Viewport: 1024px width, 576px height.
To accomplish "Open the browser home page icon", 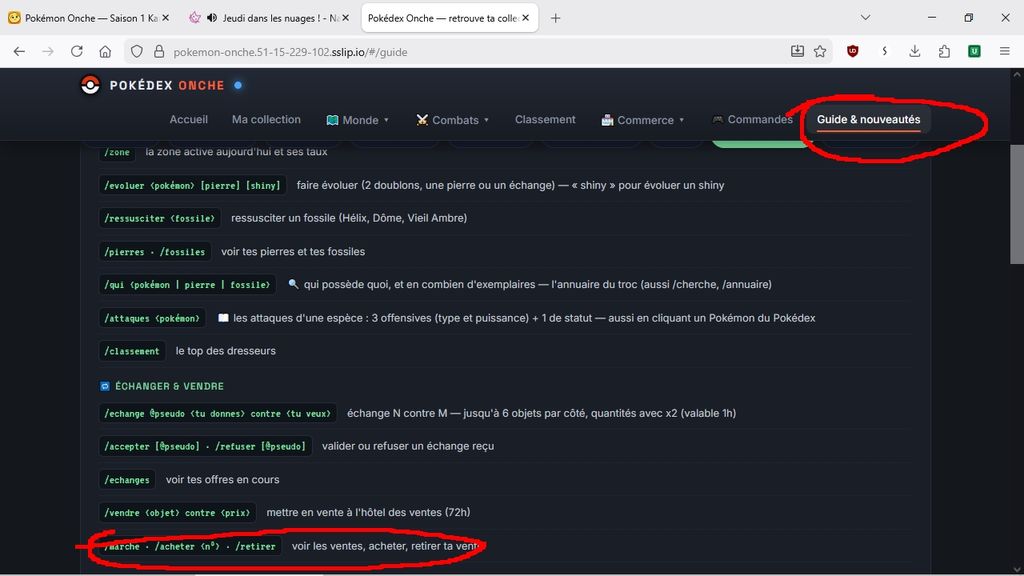I will tap(105, 52).
